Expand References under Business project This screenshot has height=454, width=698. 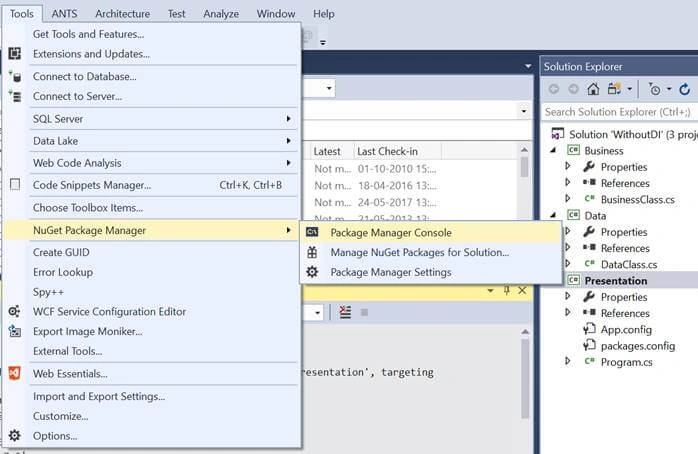568,182
